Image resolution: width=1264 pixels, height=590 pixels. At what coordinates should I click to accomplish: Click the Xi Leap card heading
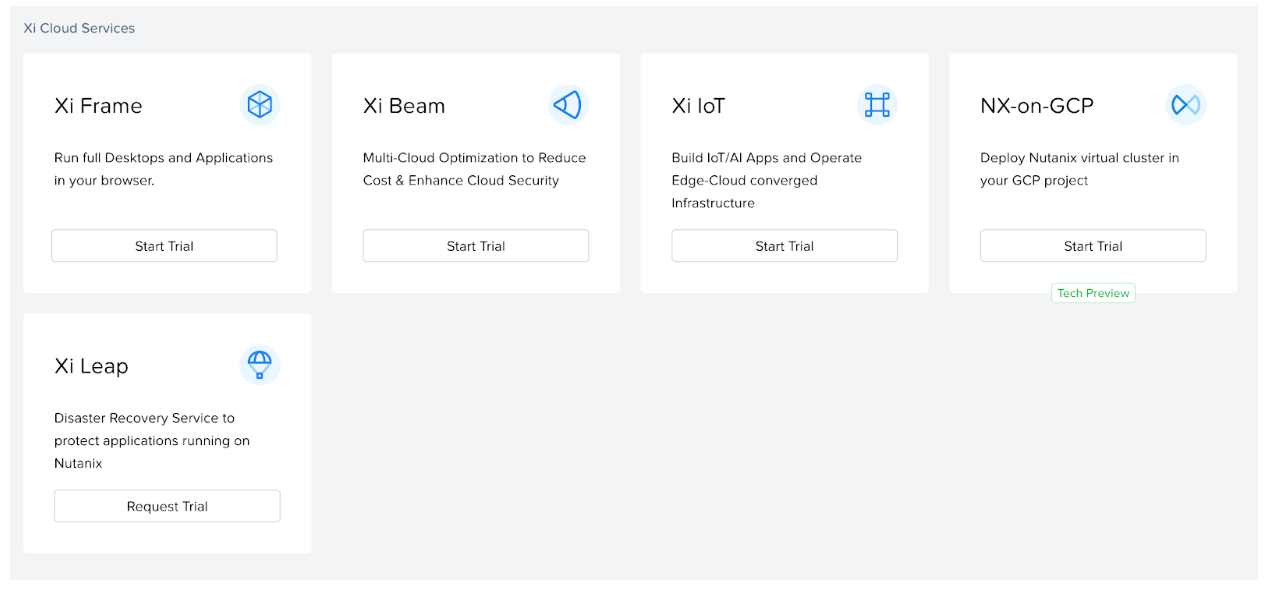[x=91, y=366]
